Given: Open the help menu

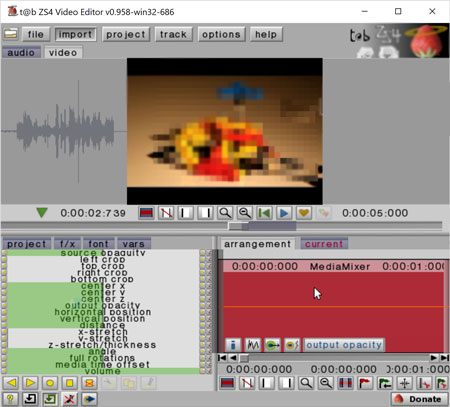Looking at the screenshot, I should pyautogui.click(x=266, y=34).
